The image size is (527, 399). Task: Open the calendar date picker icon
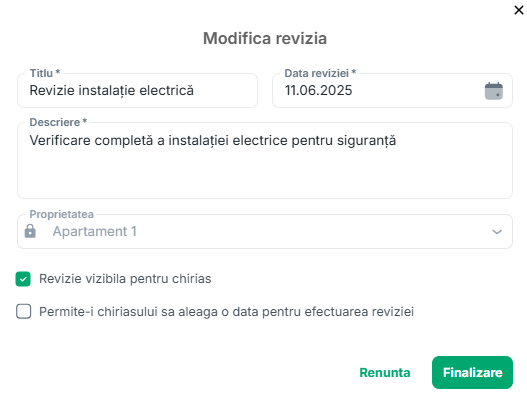click(x=493, y=91)
